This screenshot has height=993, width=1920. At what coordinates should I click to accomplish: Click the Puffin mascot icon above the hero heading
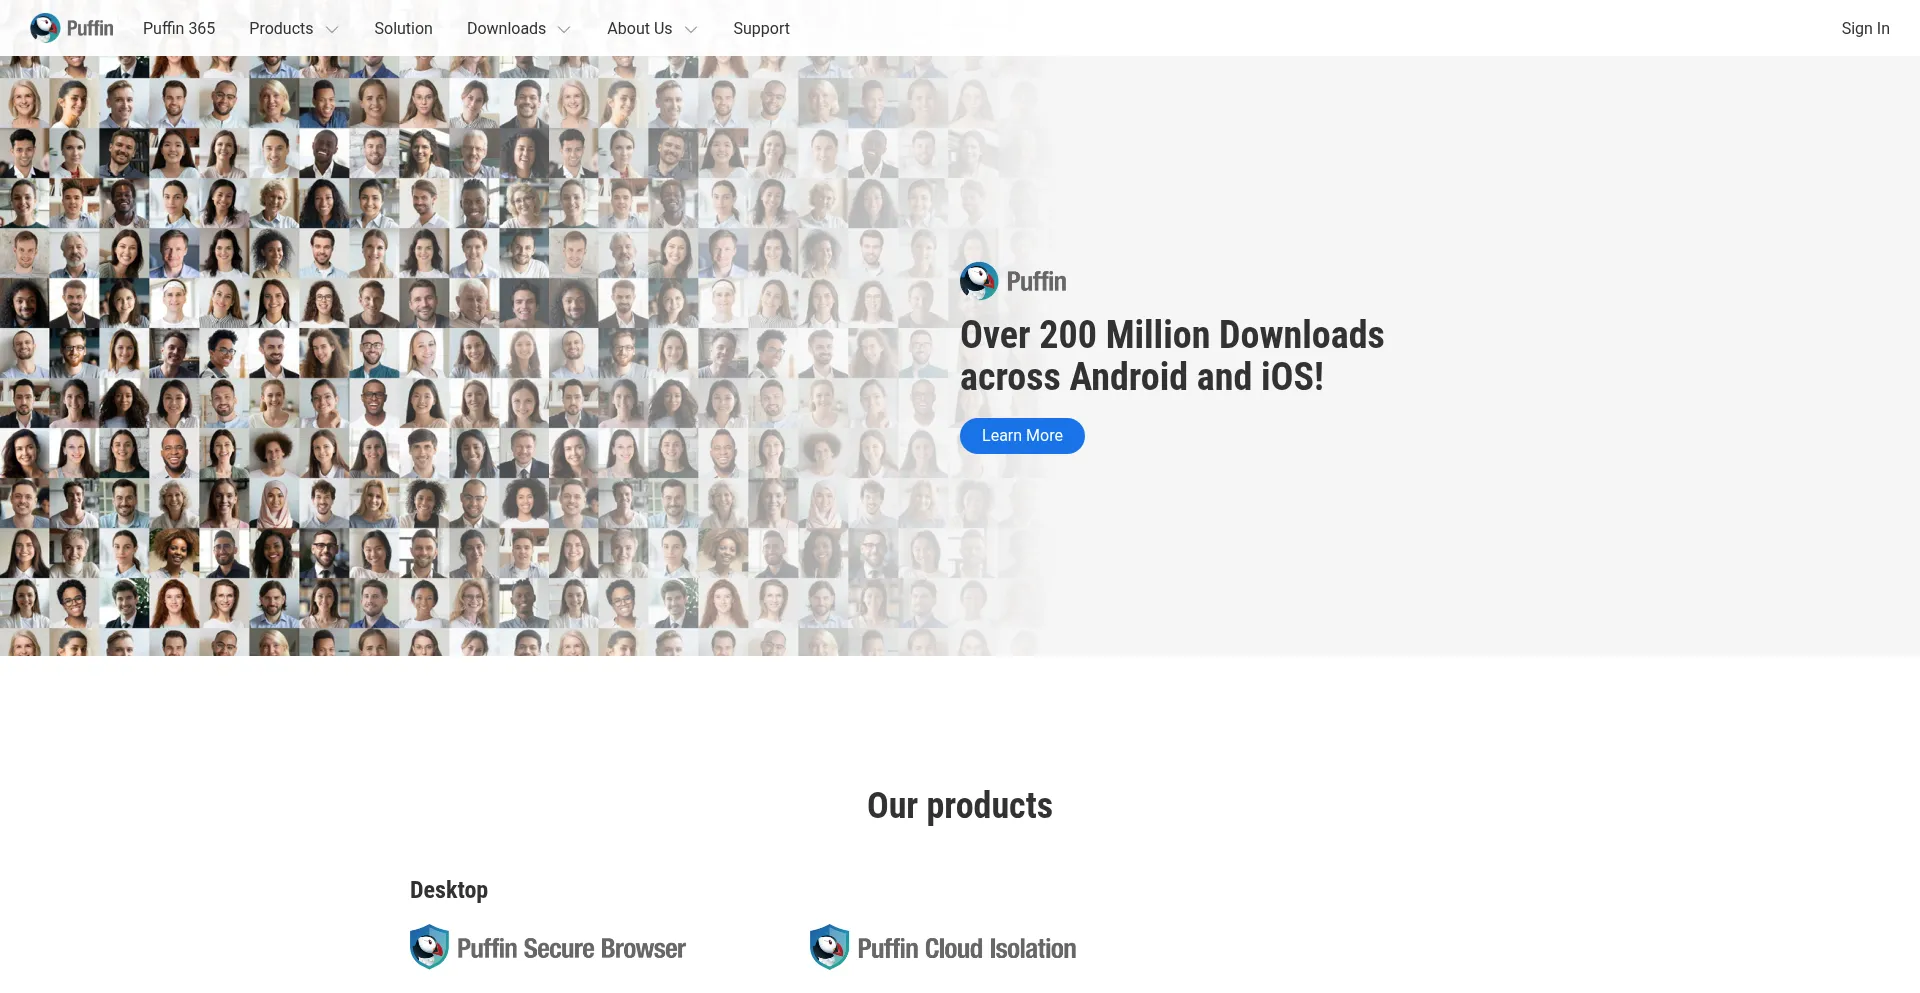(x=980, y=281)
